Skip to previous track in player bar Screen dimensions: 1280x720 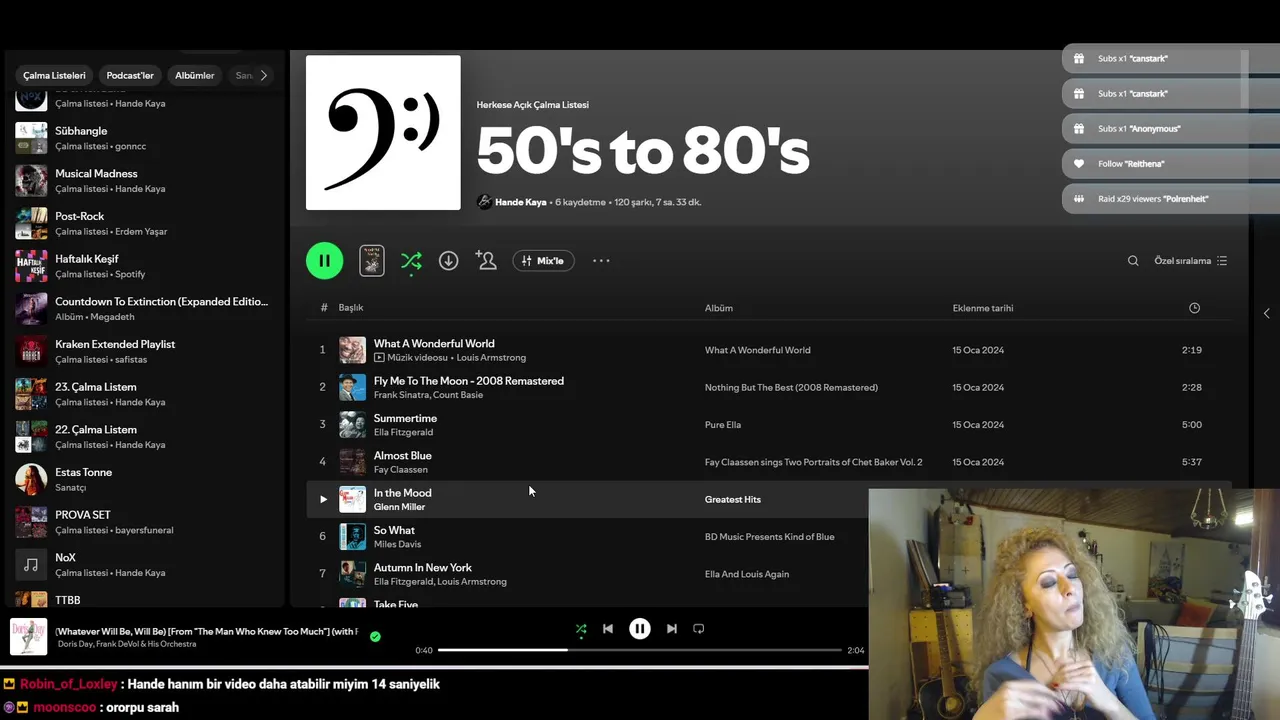(x=608, y=629)
